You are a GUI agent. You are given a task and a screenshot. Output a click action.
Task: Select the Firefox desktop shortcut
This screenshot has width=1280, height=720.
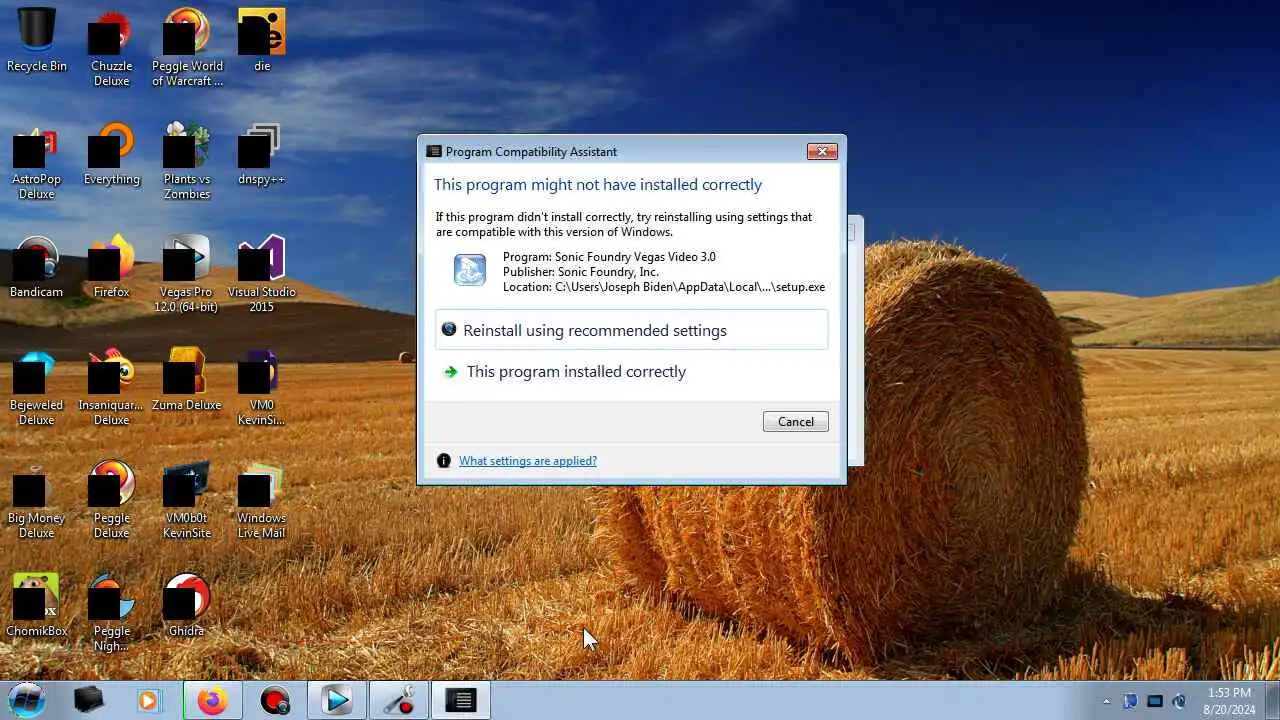click(111, 268)
